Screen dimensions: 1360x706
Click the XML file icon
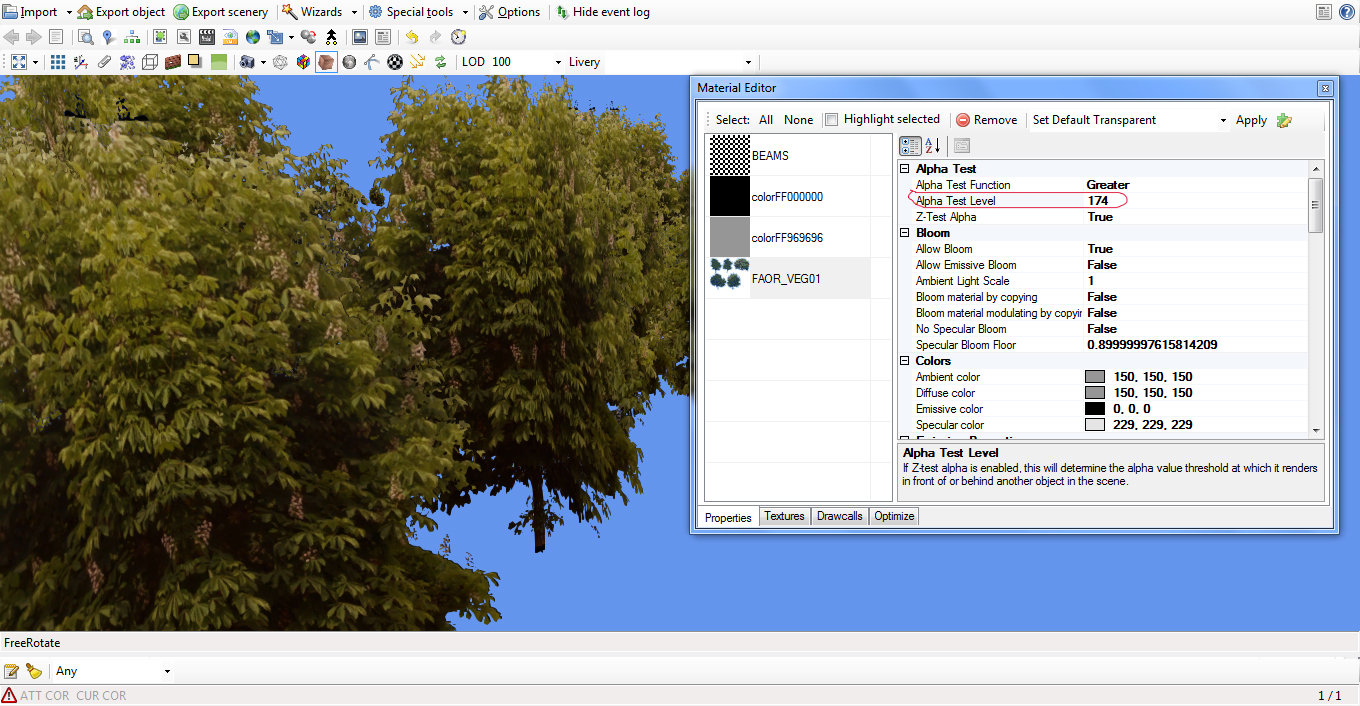point(230,37)
